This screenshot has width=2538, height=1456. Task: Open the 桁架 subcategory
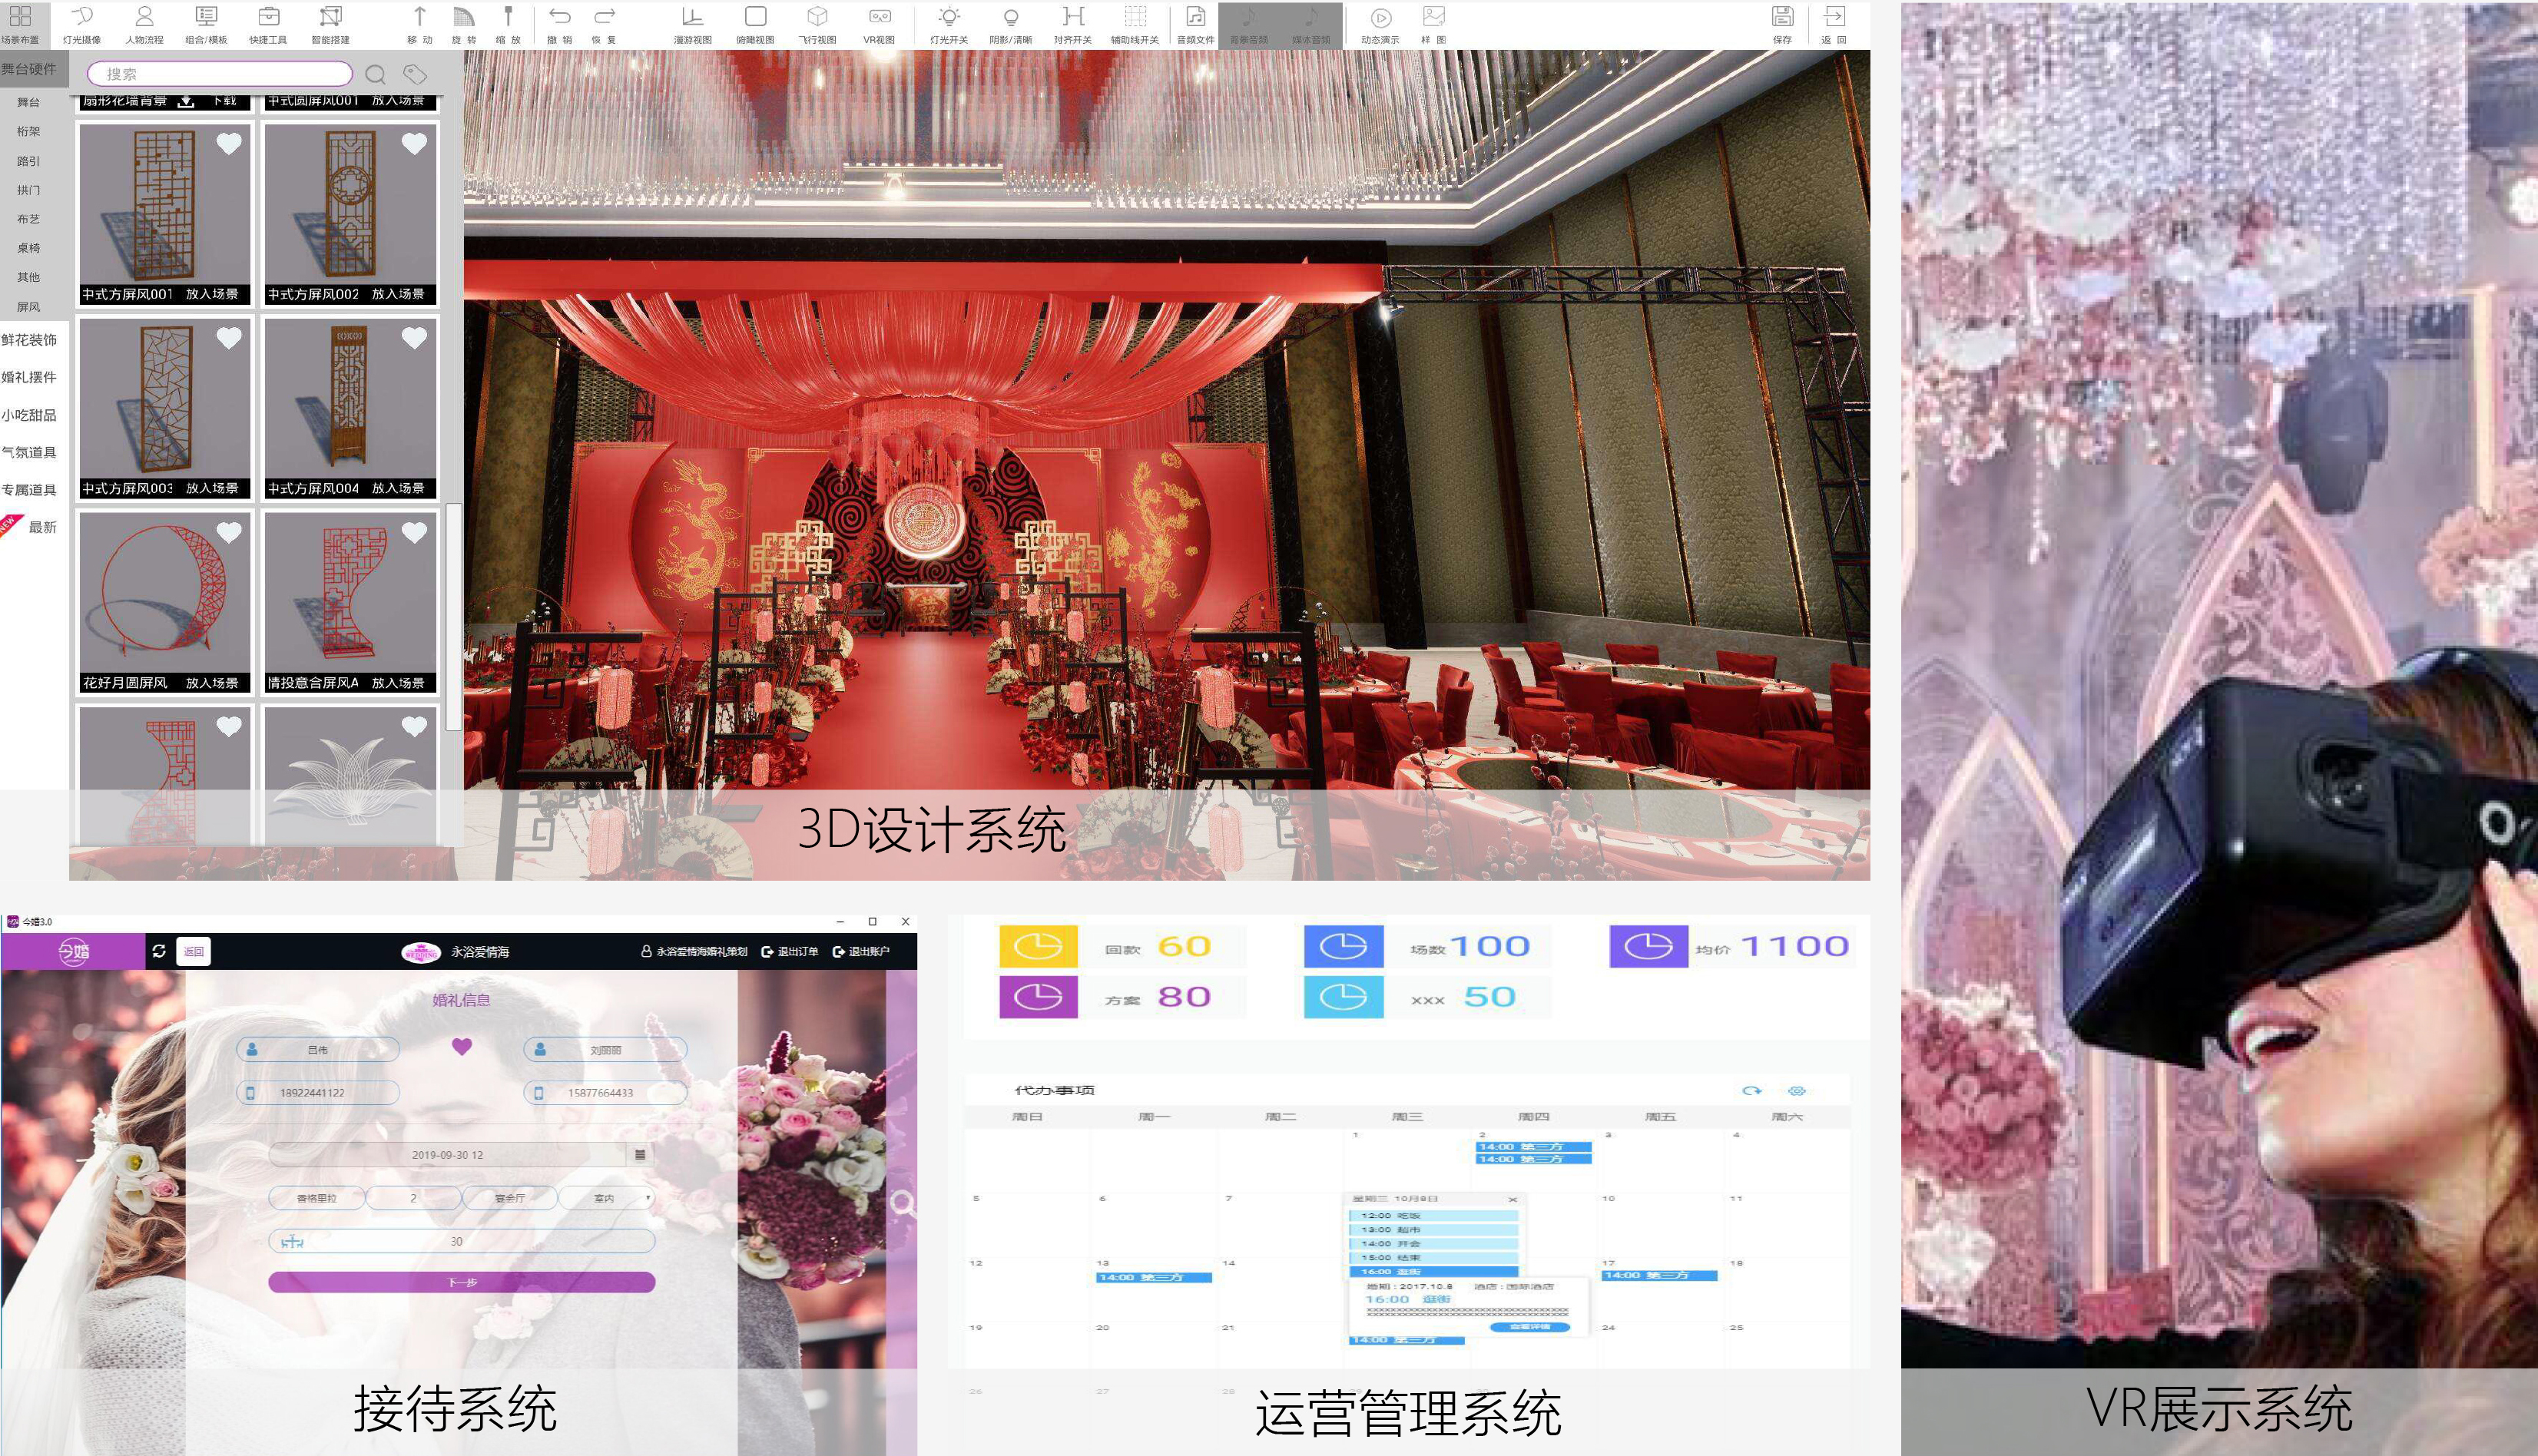coord(28,131)
